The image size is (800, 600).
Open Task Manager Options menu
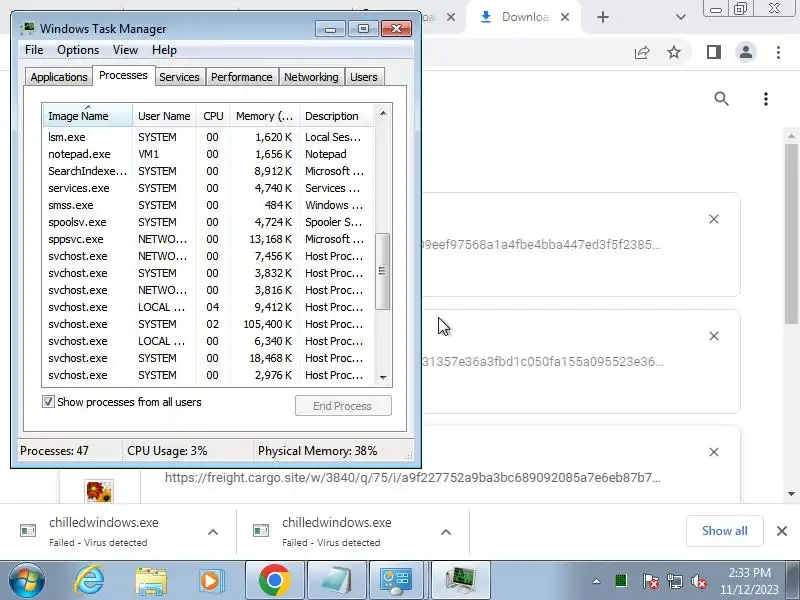[x=78, y=50]
